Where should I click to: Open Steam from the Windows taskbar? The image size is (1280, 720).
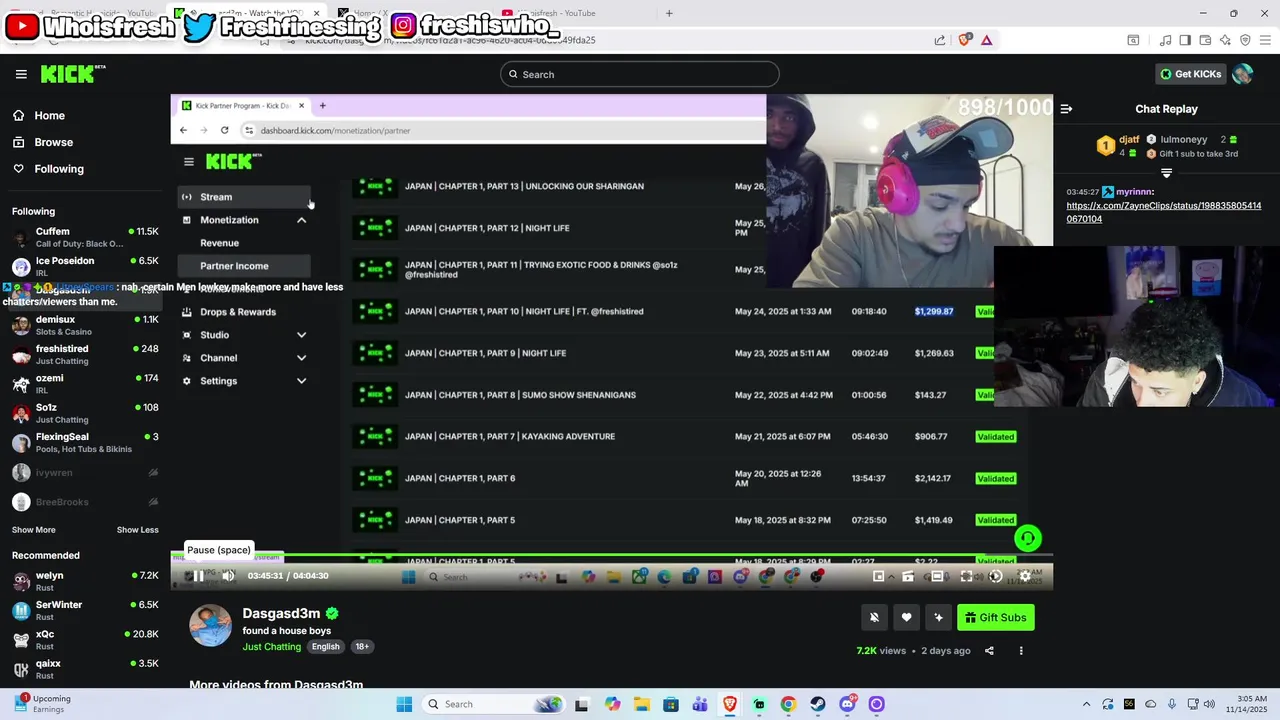(818, 704)
